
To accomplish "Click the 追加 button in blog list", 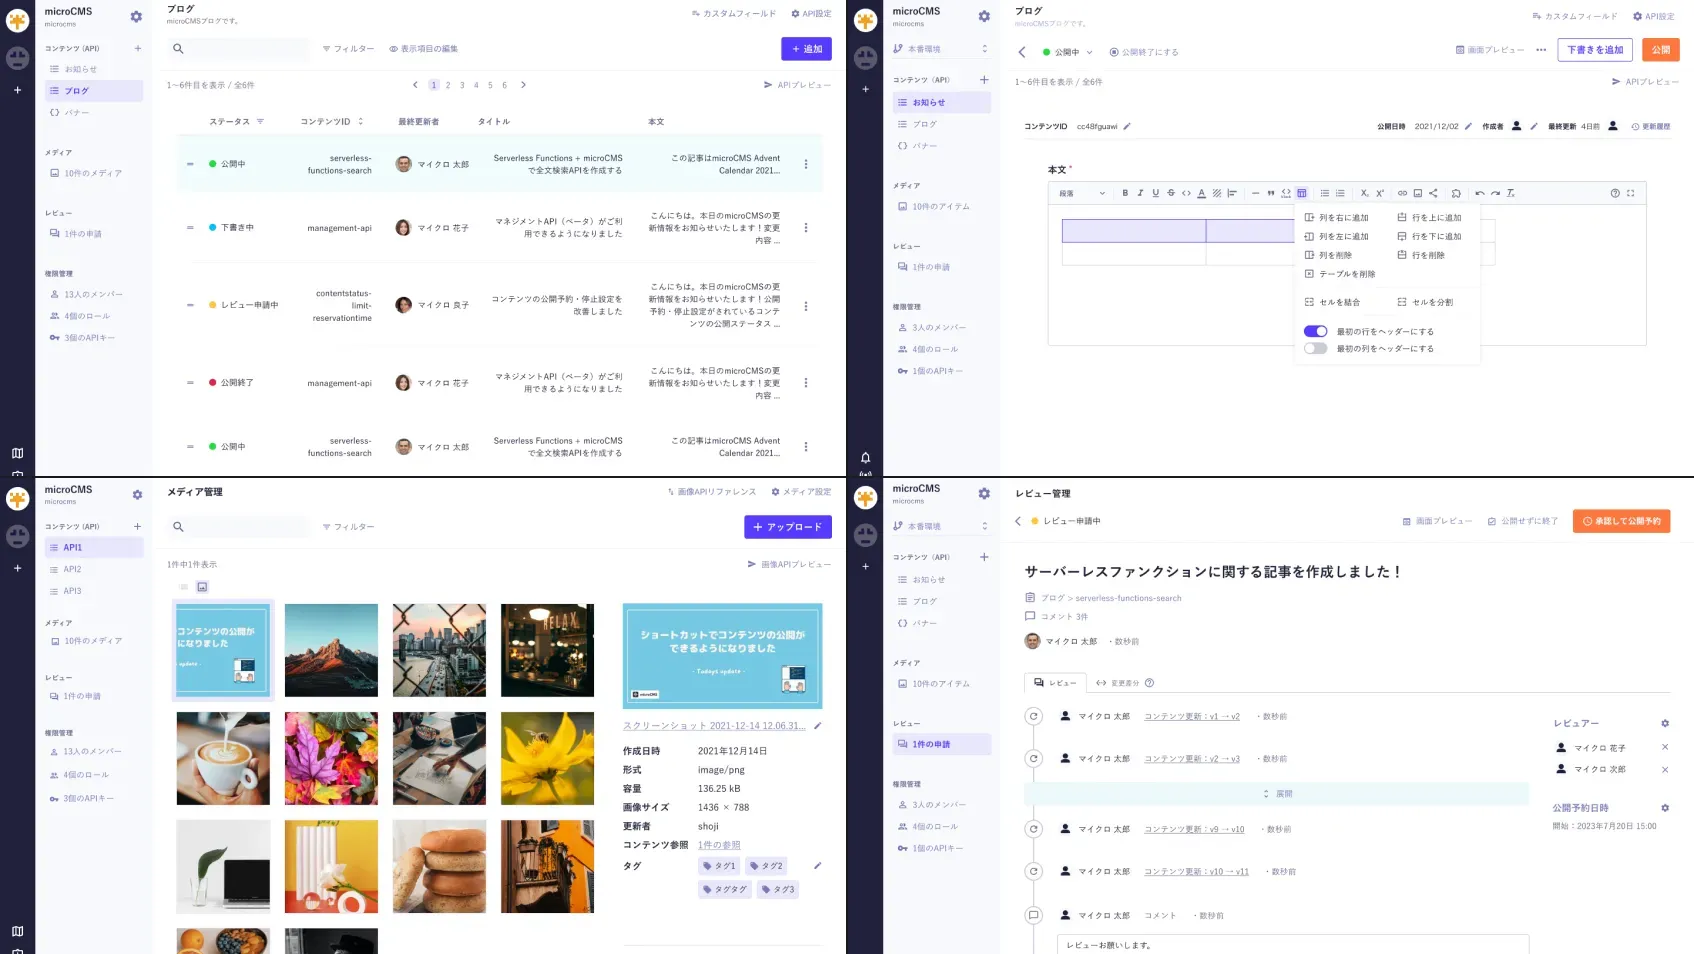I will coord(806,48).
